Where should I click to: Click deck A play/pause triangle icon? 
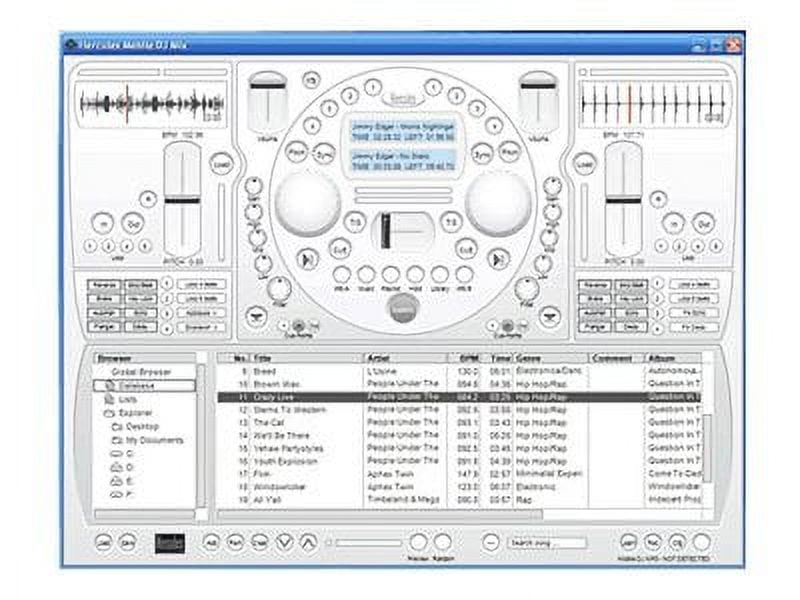308,260
